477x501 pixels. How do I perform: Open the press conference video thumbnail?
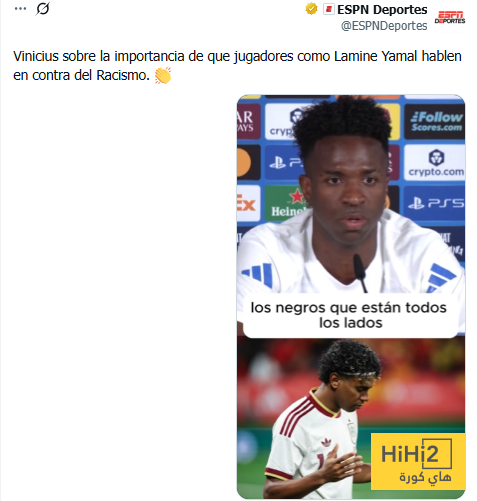point(351,213)
